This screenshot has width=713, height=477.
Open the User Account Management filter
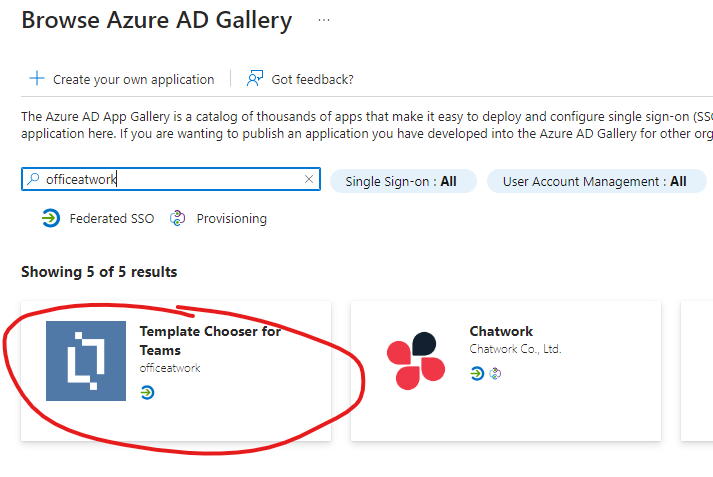[x=595, y=181]
